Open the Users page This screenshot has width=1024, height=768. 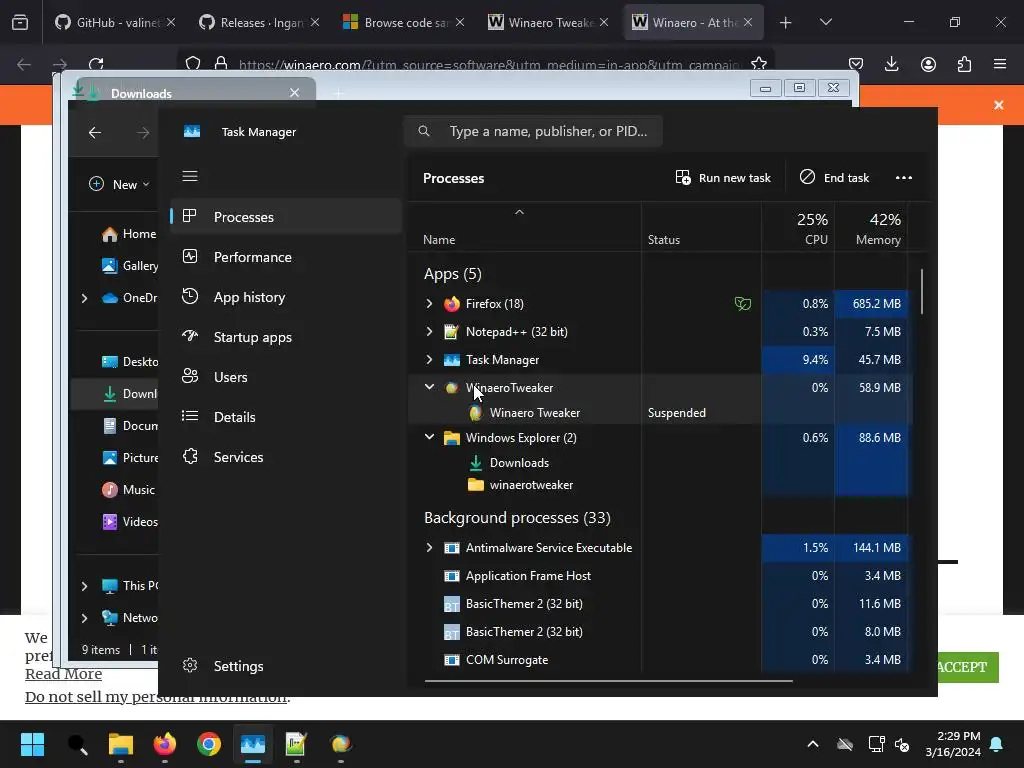tap(285, 377)
